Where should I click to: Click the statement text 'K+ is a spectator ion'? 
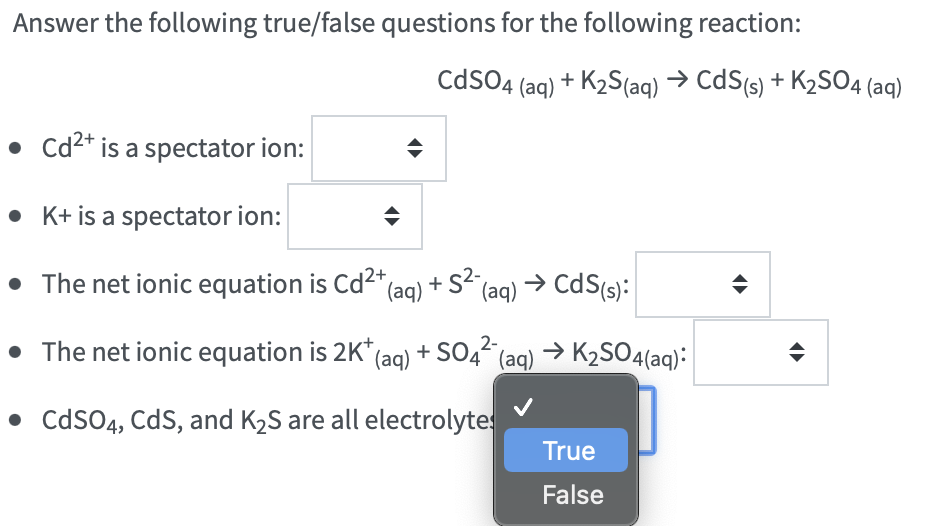(x=161, y=217)
